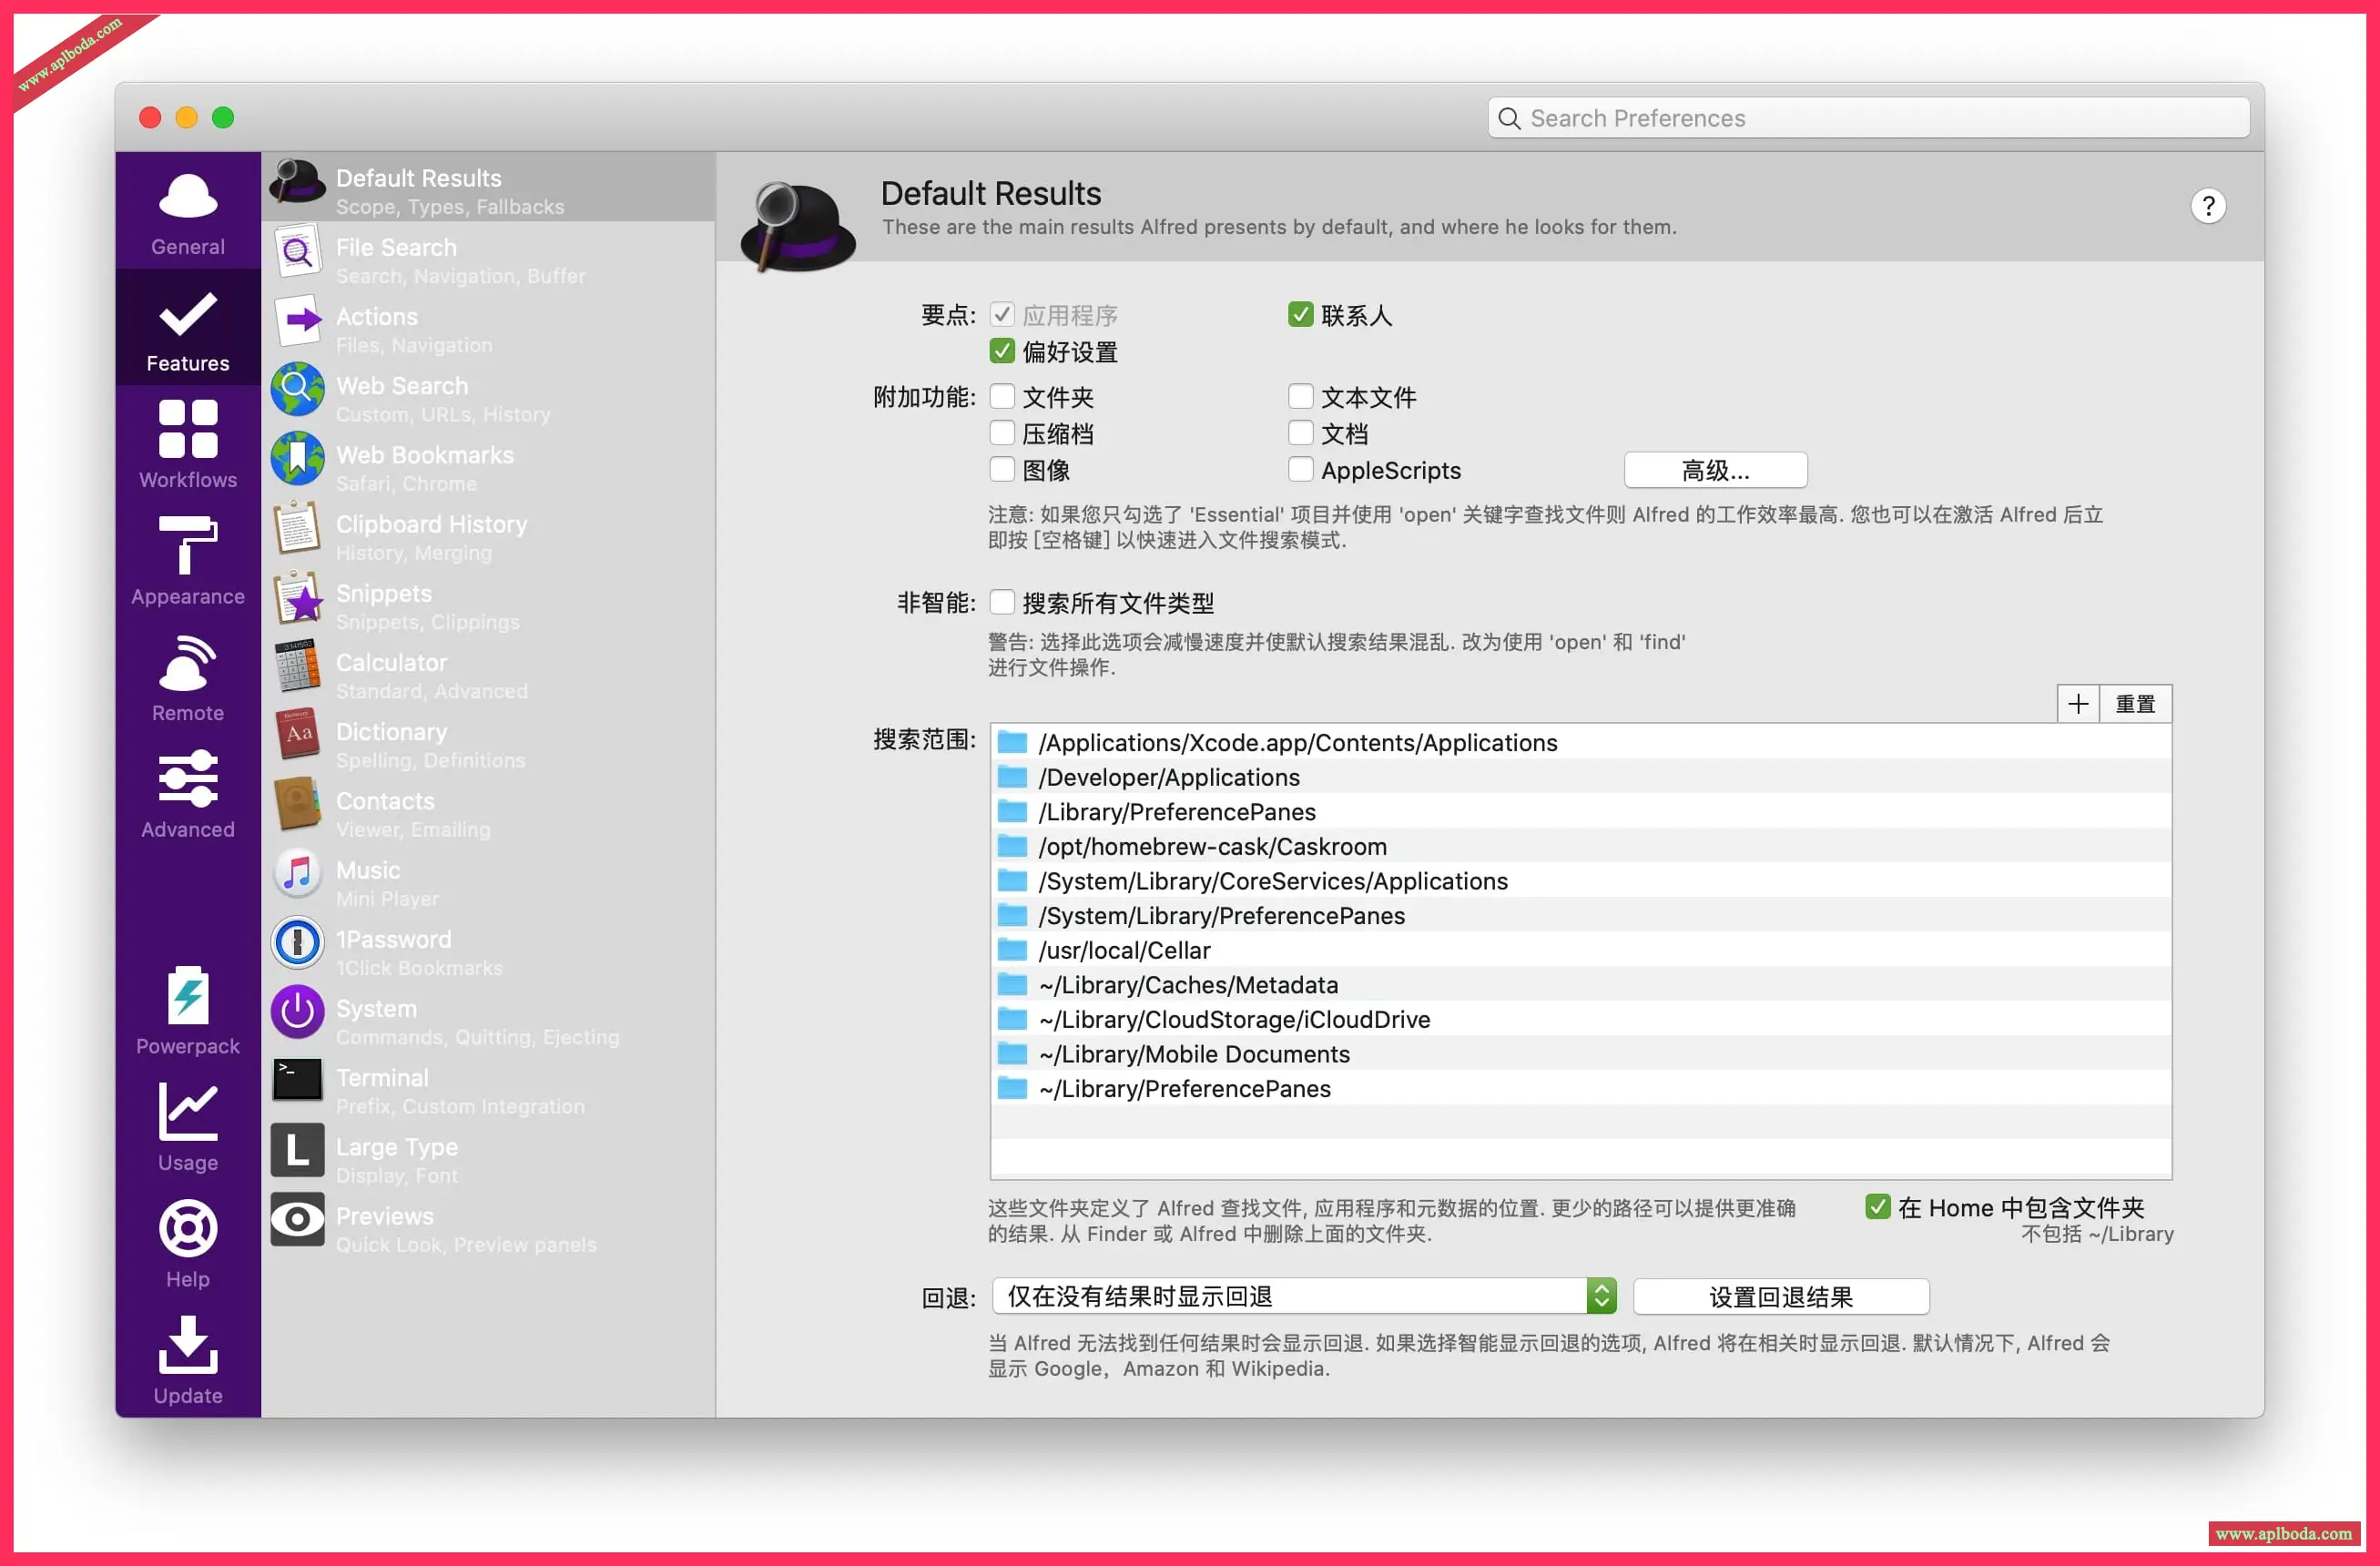Open the Remote icon
The image size is (2380, 1566).
tap(188, 662)
